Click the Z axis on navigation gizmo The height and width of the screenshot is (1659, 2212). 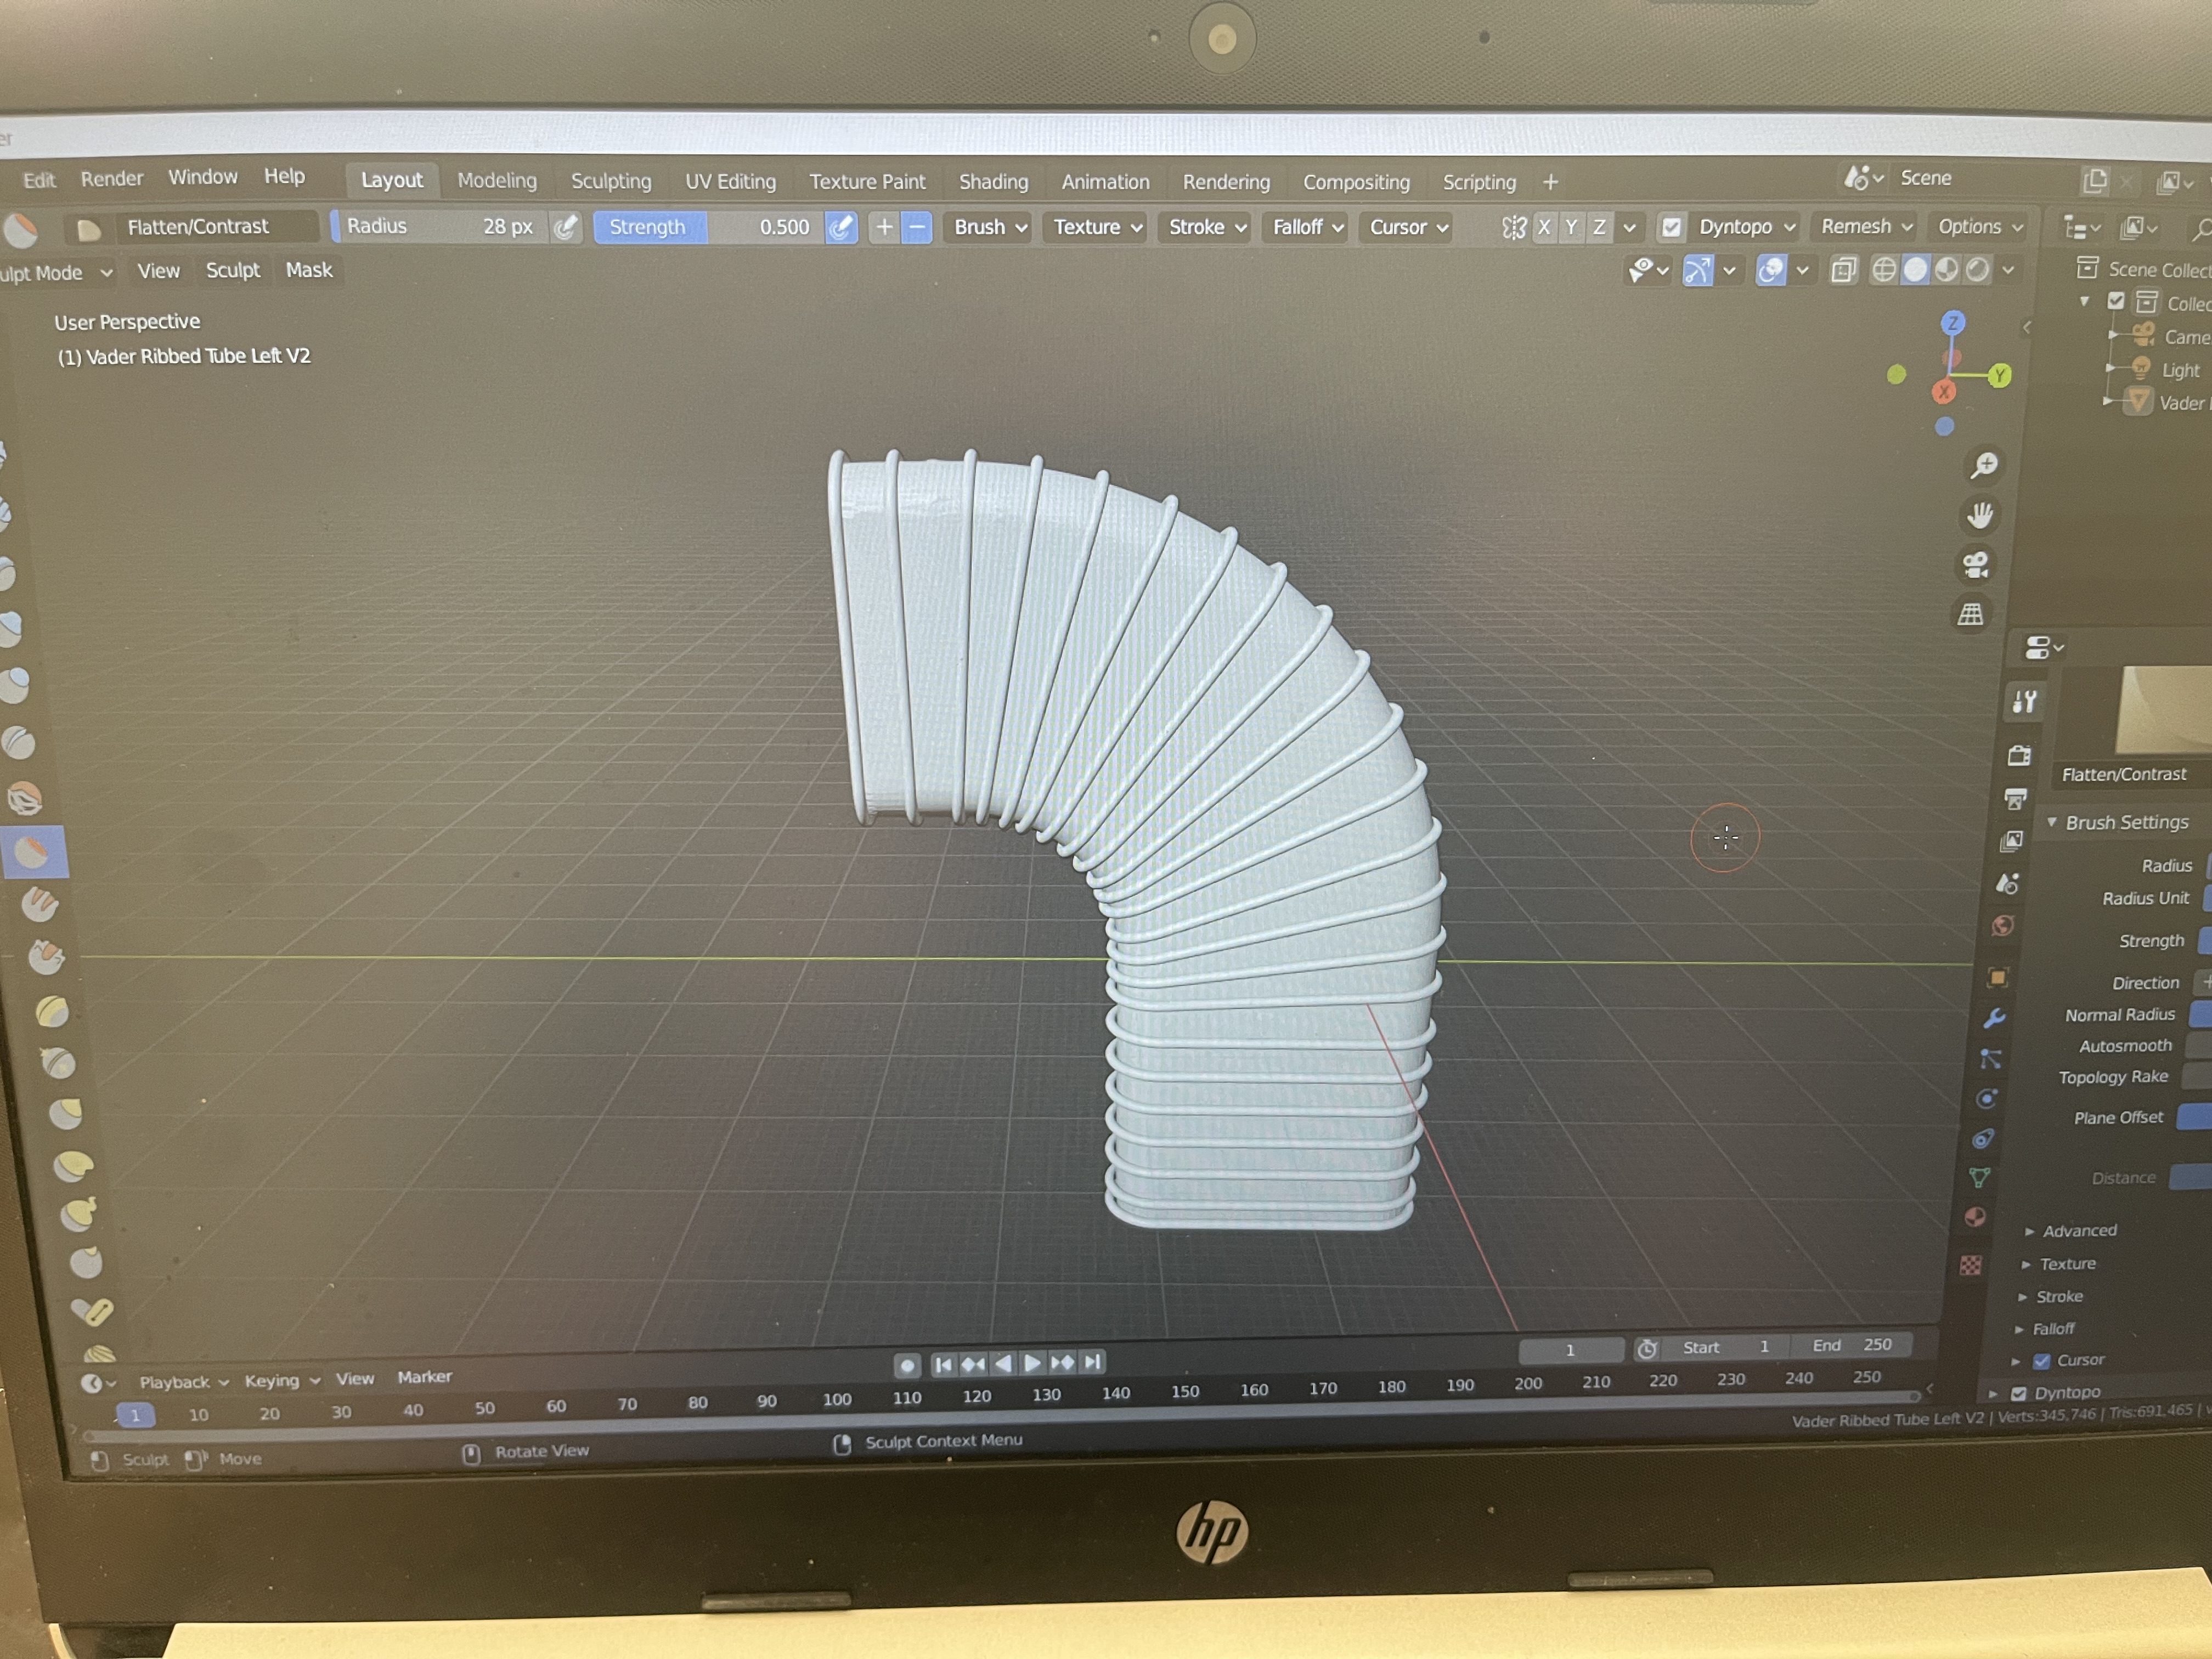click(x=1952, y=323)
